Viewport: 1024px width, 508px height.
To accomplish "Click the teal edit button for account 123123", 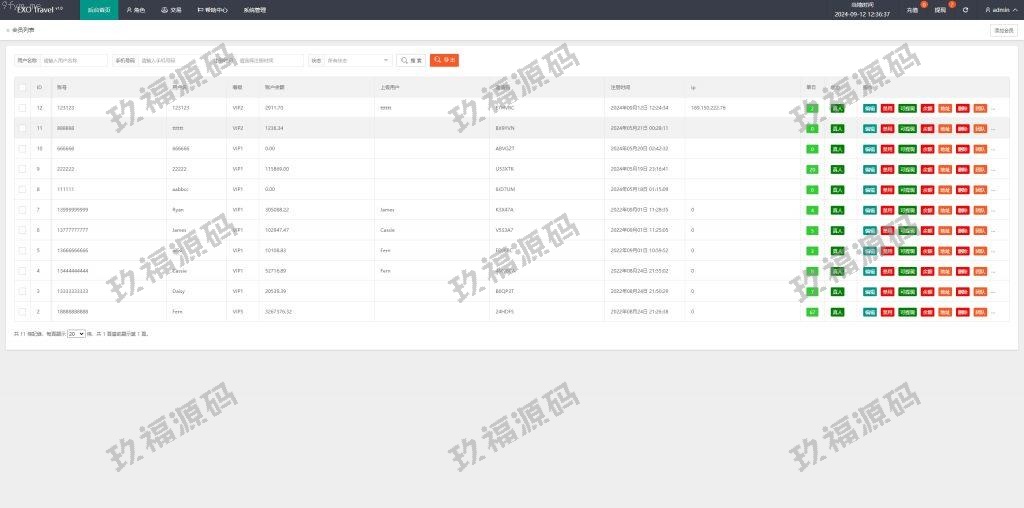I will (870, 108).
